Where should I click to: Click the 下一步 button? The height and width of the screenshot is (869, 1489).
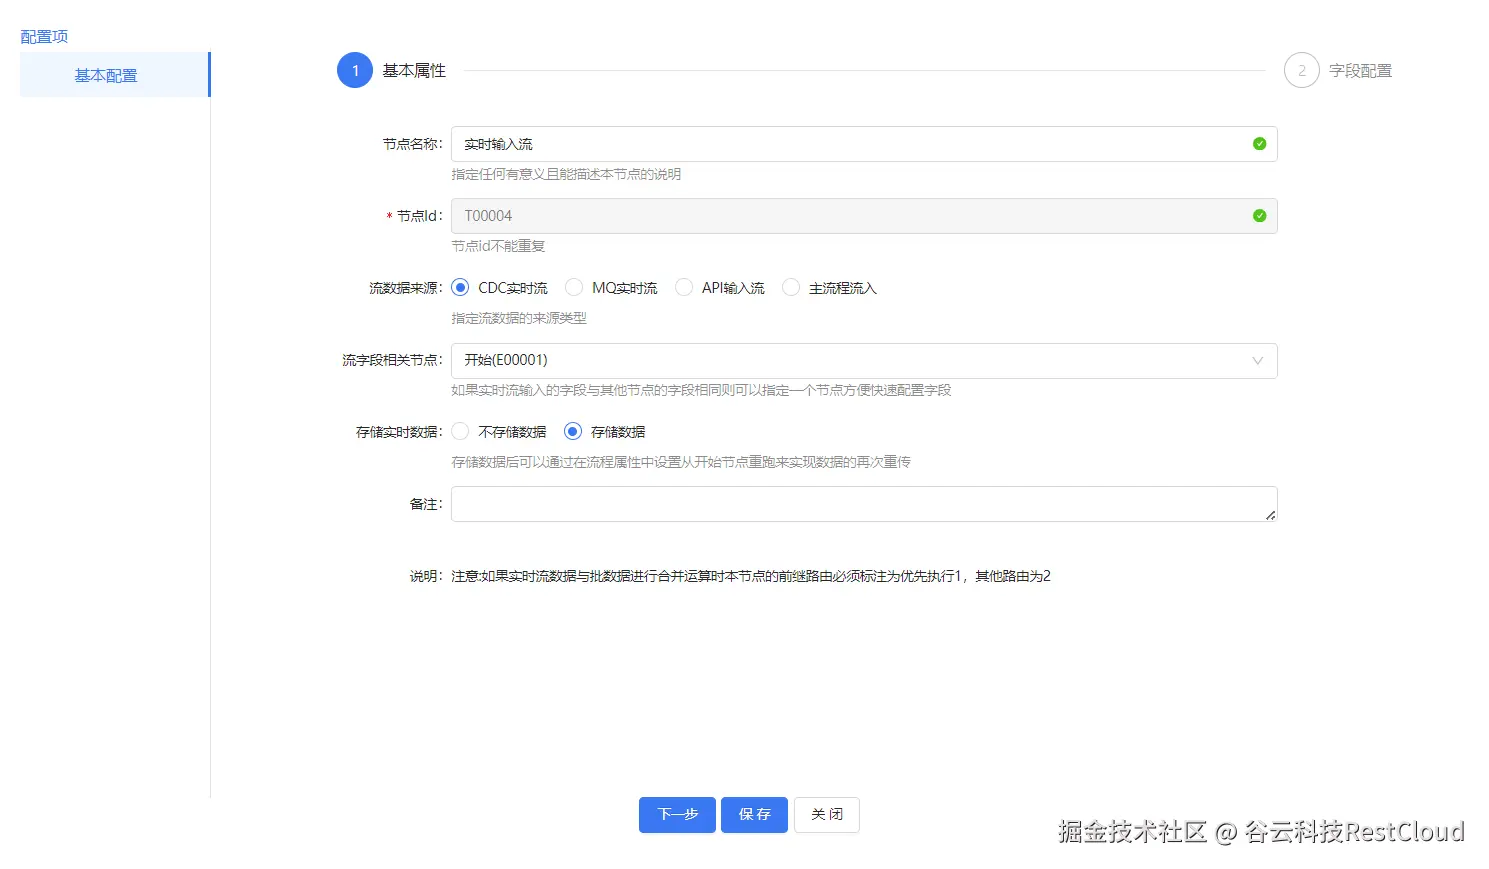pyautogui.click(x=677, y=814)
